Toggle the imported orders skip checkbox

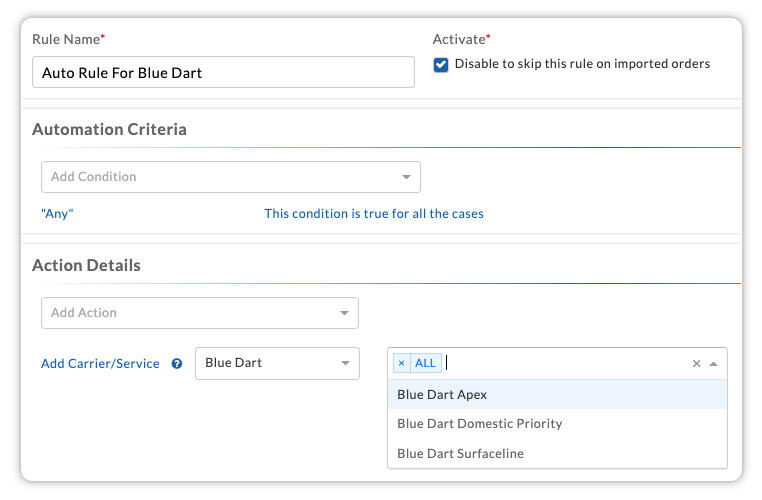(441, 65)
